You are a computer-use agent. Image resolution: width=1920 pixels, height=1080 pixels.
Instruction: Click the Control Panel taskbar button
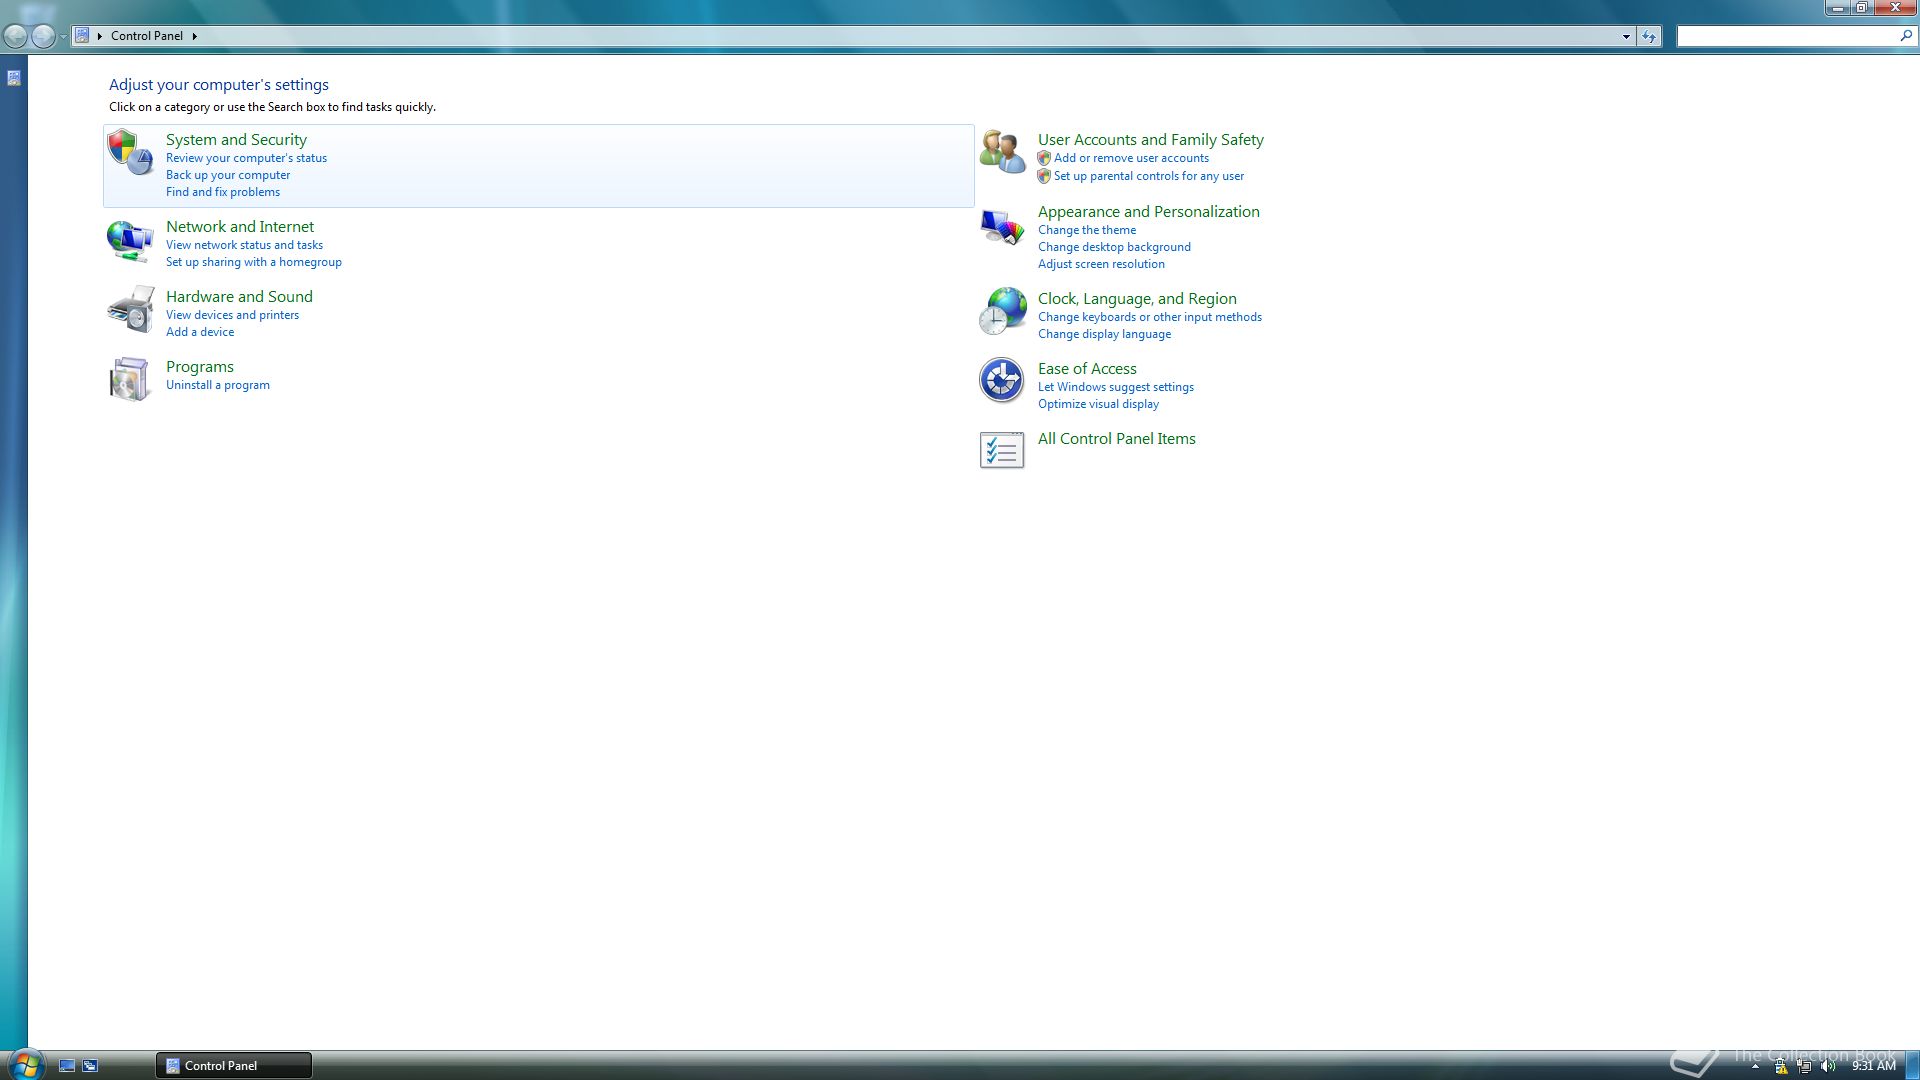click(x=234, y=1066)
